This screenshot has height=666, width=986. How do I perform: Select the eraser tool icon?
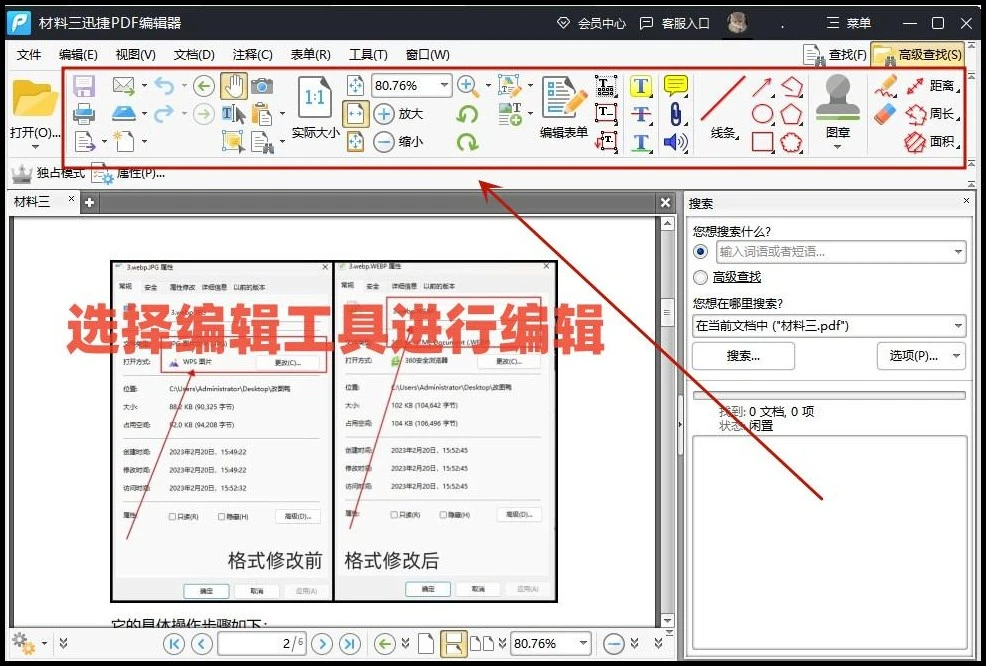coord(885,114)
